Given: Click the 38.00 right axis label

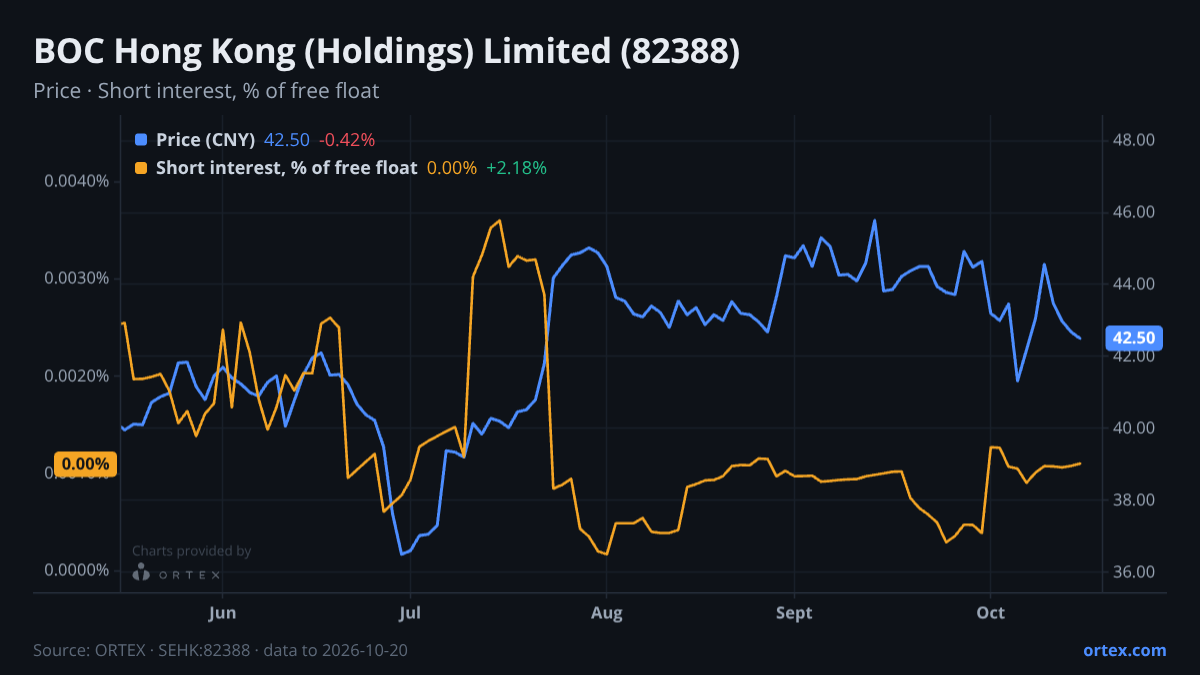Looking at the screenshot, I should coord(1134,500).
